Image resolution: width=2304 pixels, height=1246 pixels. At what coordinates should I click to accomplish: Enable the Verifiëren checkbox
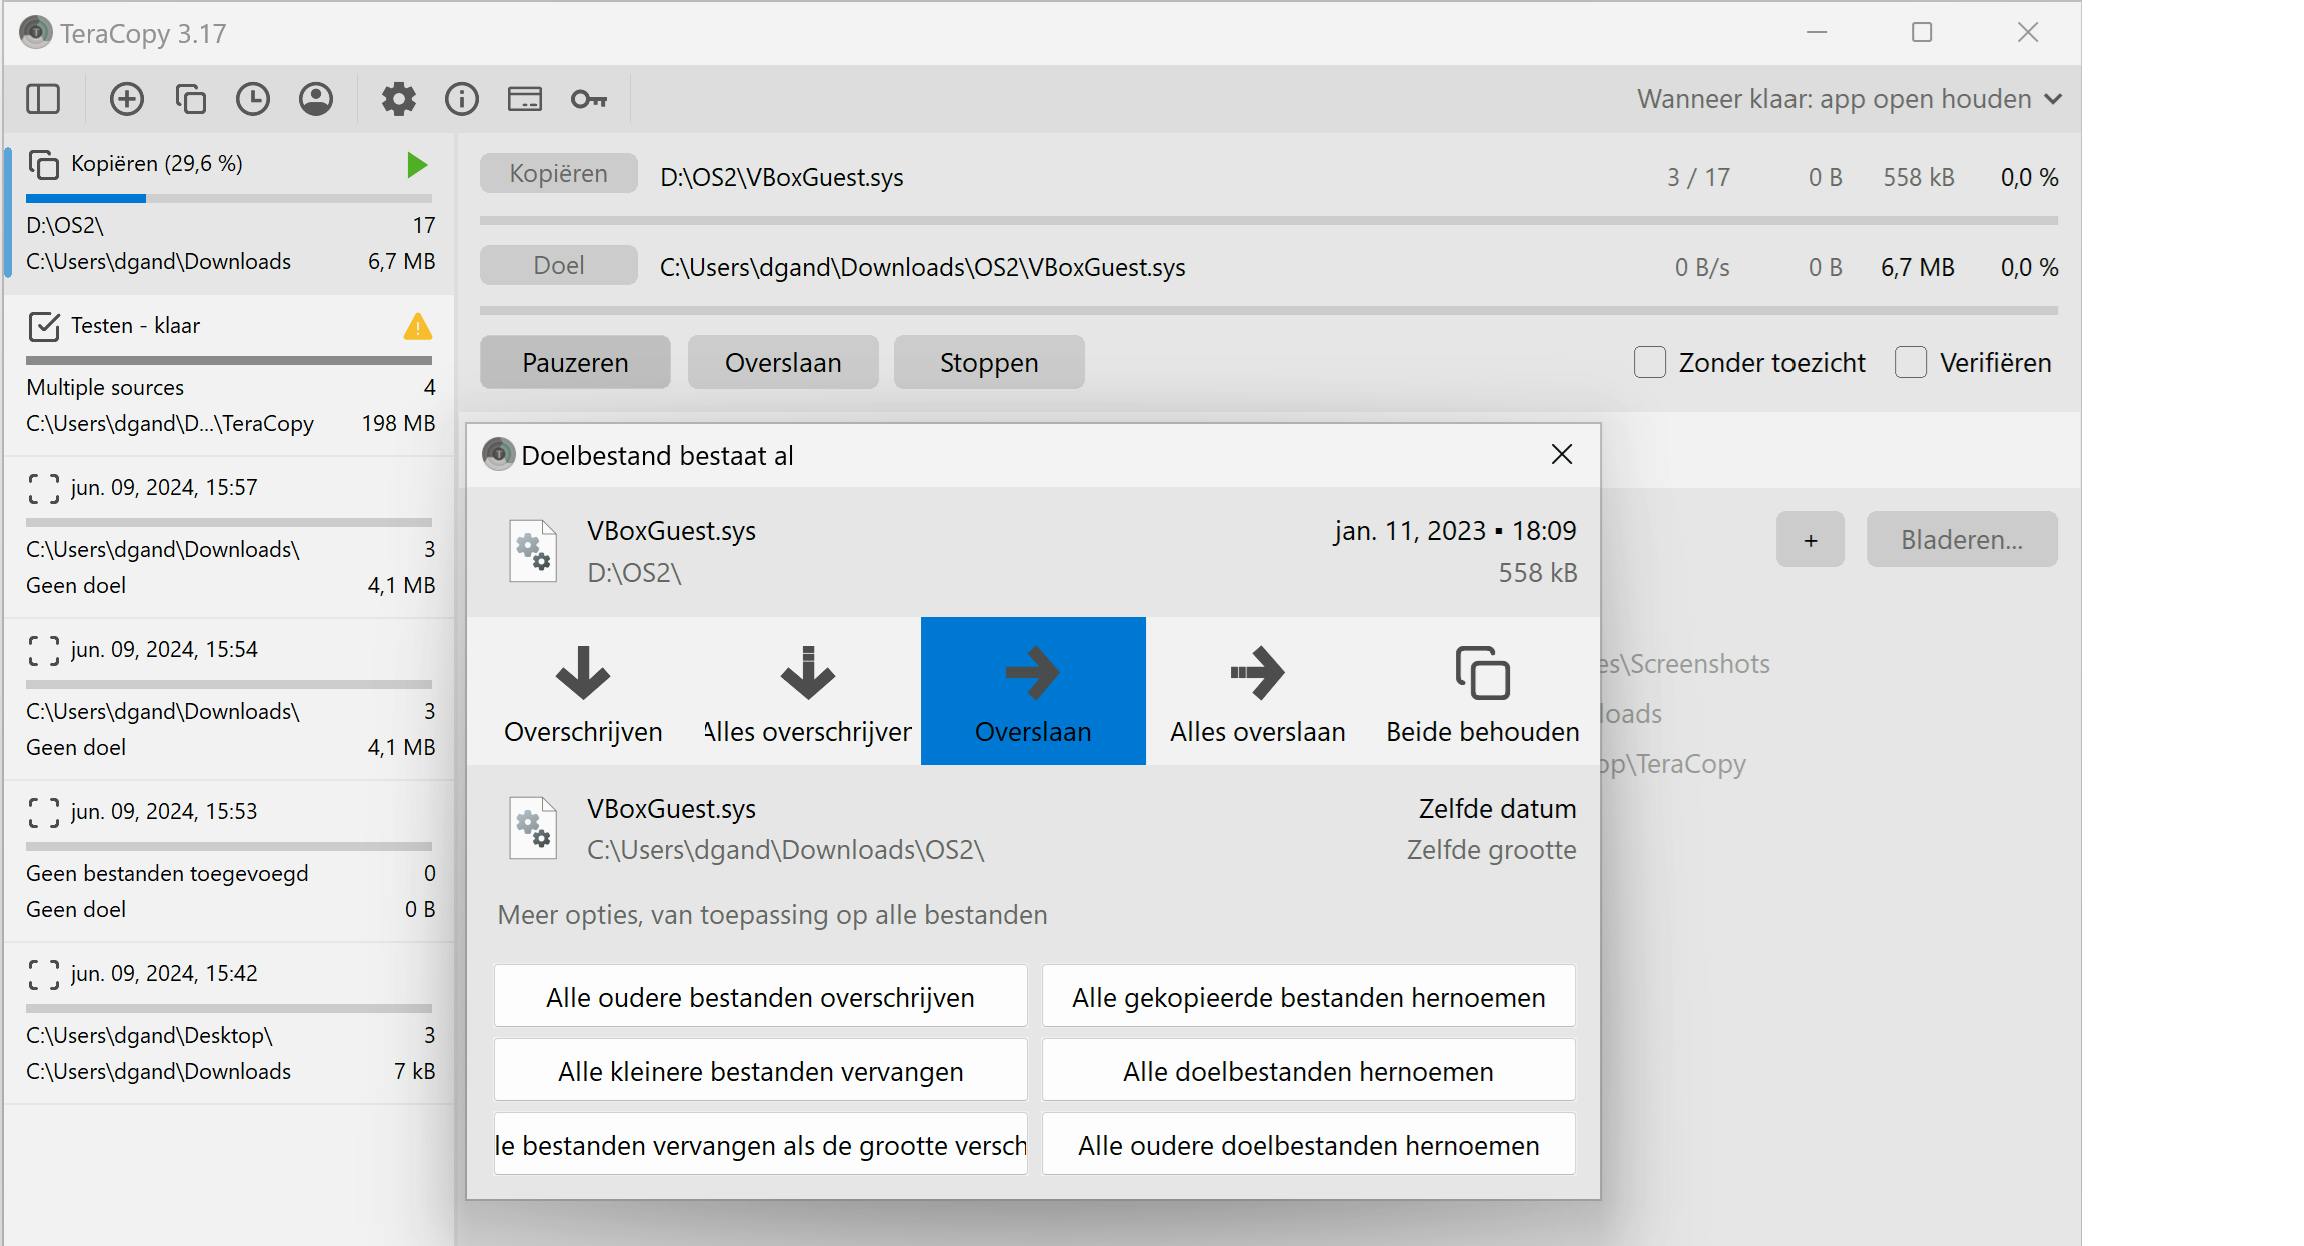1911,362
